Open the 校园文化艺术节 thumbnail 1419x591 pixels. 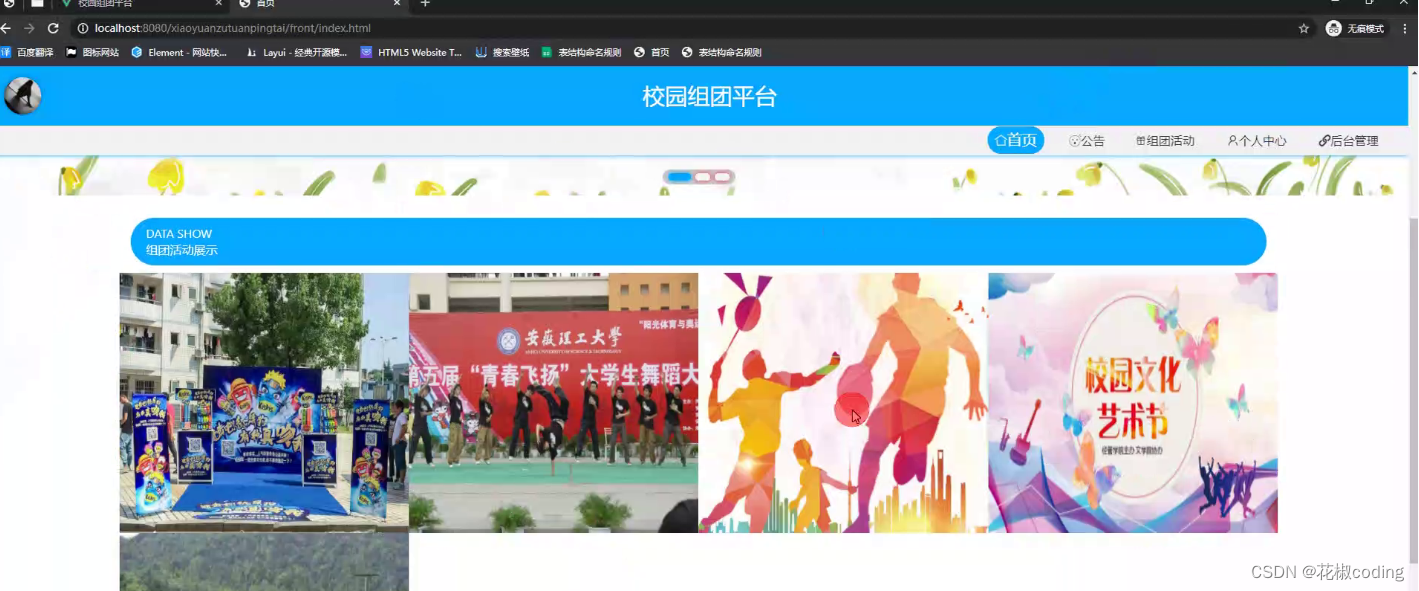coord(1133,403)
